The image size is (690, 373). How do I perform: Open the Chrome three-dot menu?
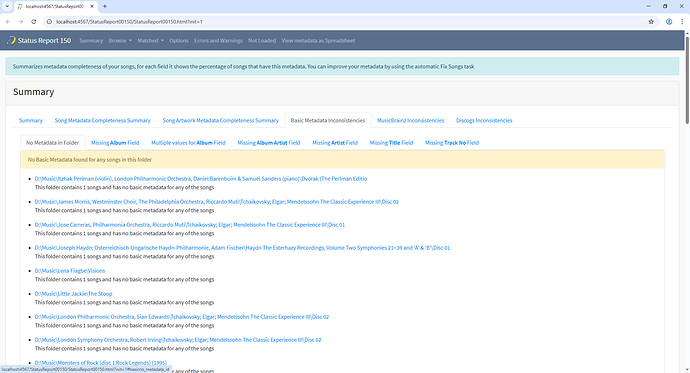click(x=682, y=22)
